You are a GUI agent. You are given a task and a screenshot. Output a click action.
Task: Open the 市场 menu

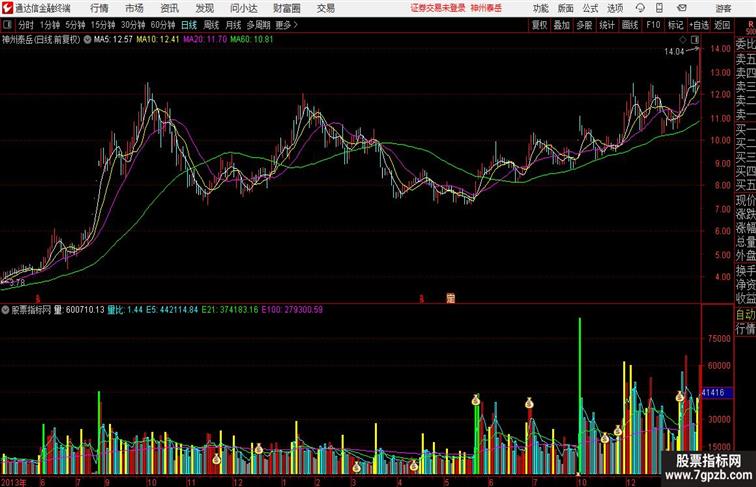pyautogui.click(x=135, y=8)
